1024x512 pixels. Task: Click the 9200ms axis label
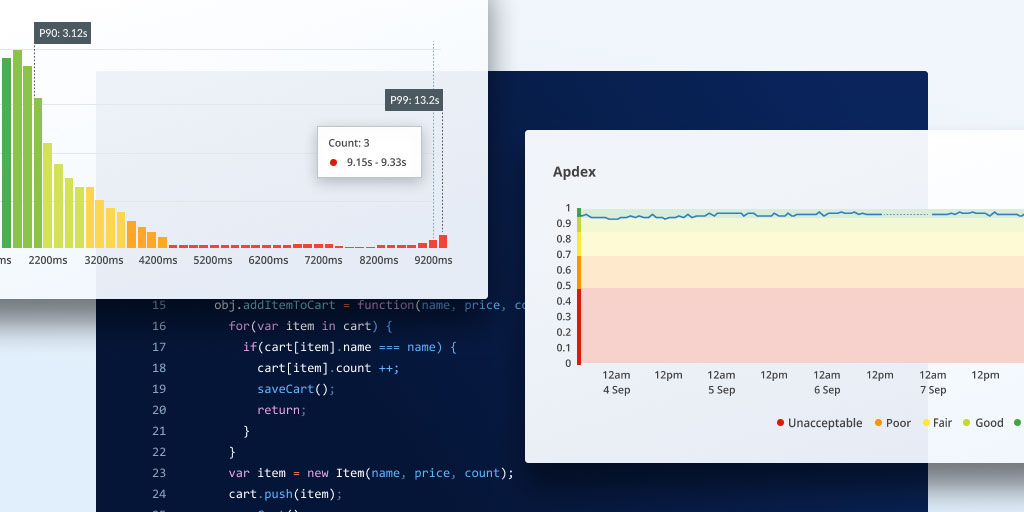pos(433,260)
